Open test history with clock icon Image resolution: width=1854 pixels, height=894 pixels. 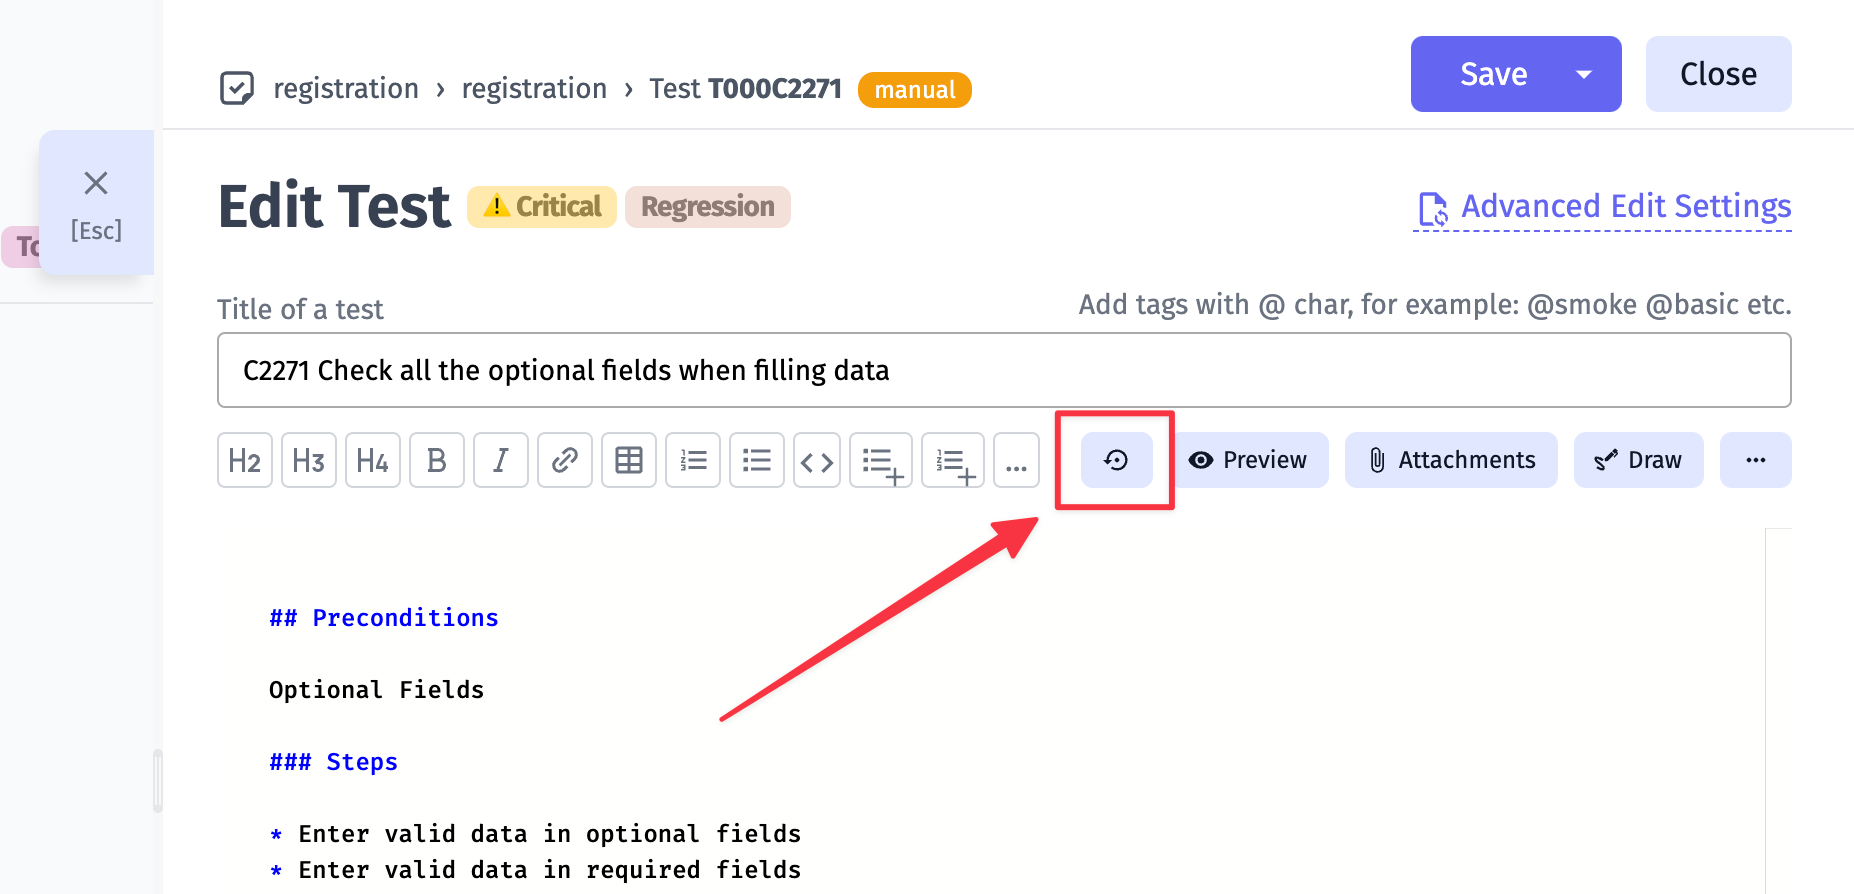click(1117, 460)
